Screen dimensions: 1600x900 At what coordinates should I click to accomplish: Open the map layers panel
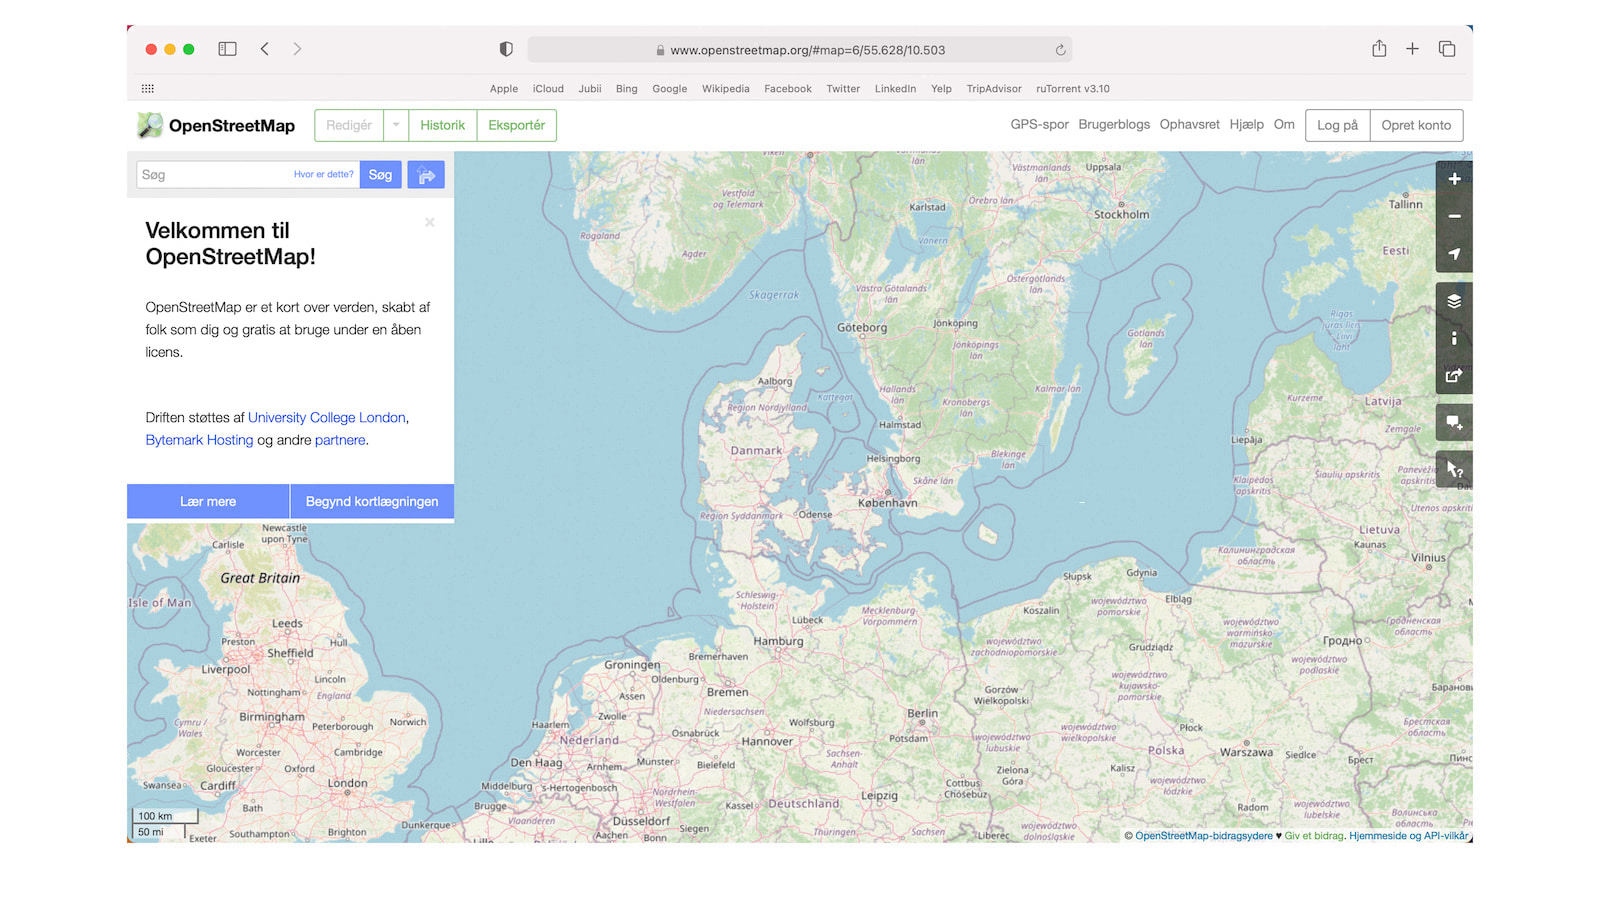[1454, 299]
